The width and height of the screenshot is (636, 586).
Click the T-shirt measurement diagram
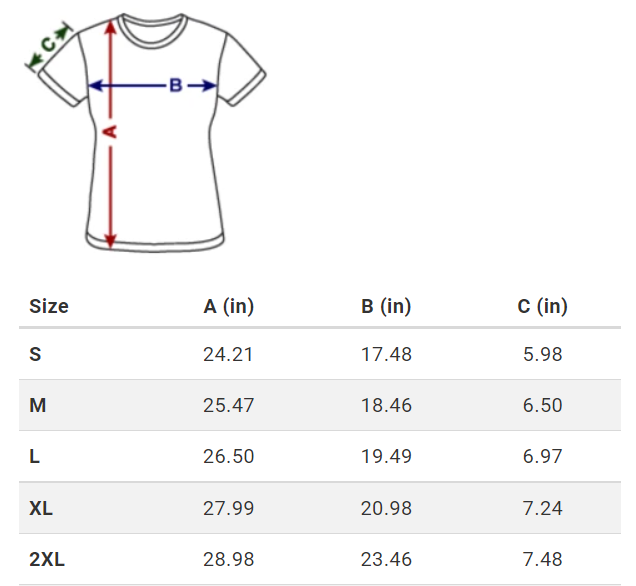point(146,133)
